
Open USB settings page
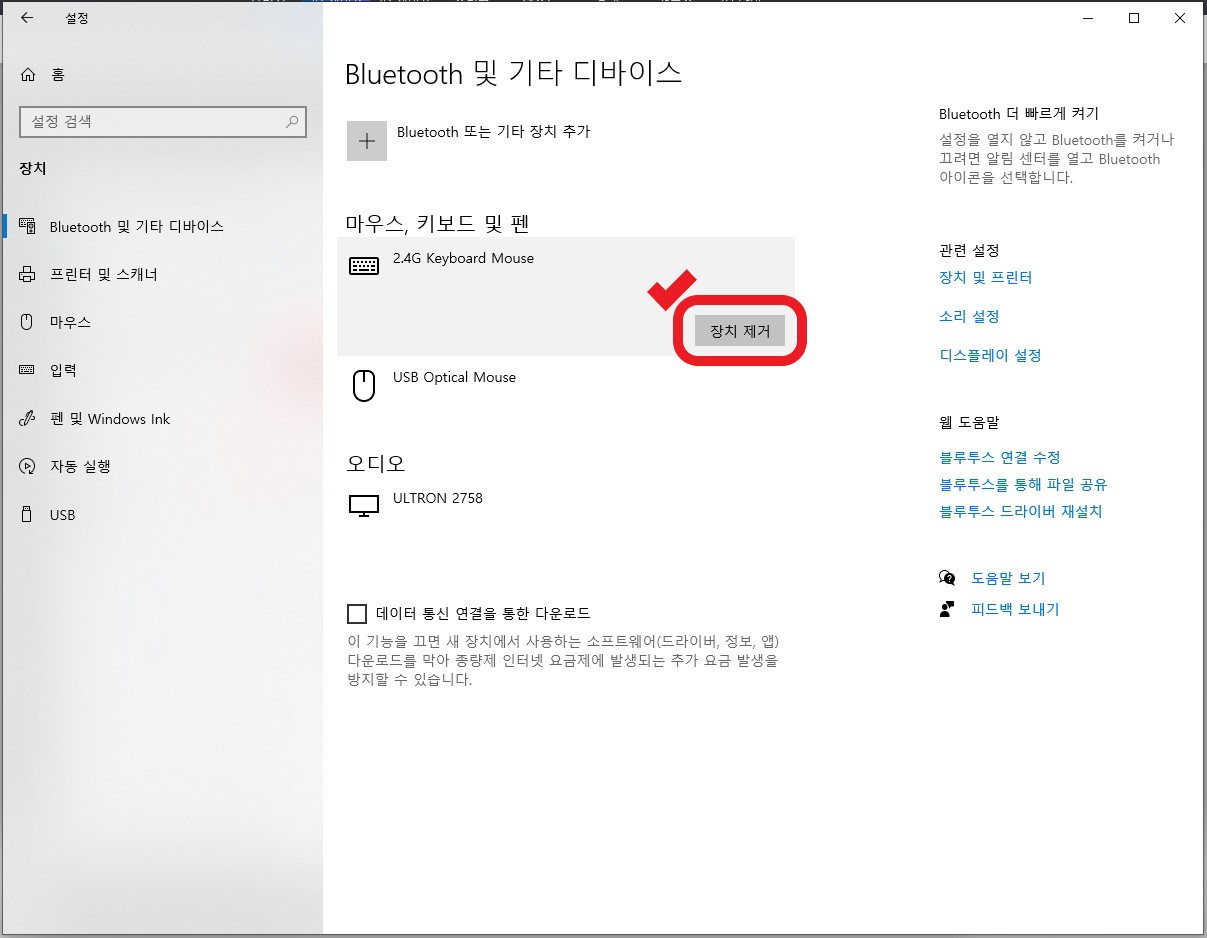(x=62, y=515)
